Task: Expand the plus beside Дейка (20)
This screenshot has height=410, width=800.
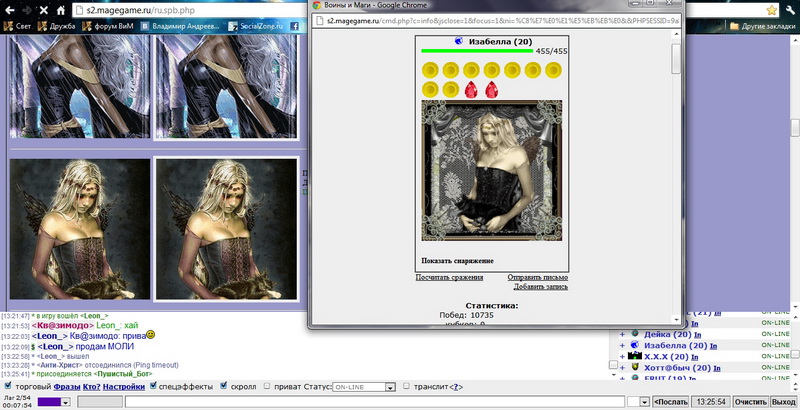Action: coord(622,335)
